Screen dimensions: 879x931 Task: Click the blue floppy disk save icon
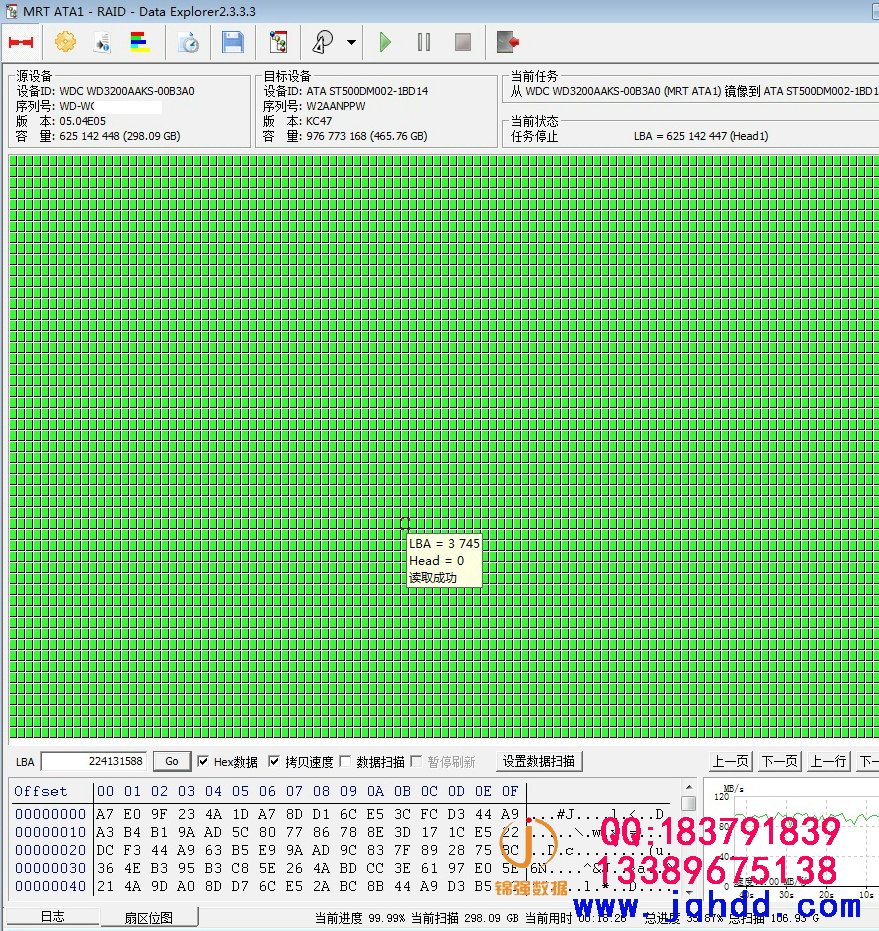click(233, 43)
